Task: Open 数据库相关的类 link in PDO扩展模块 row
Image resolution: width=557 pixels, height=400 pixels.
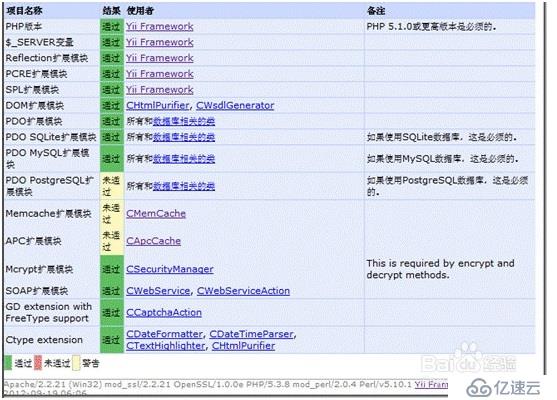Action: [x=184, y=121]
